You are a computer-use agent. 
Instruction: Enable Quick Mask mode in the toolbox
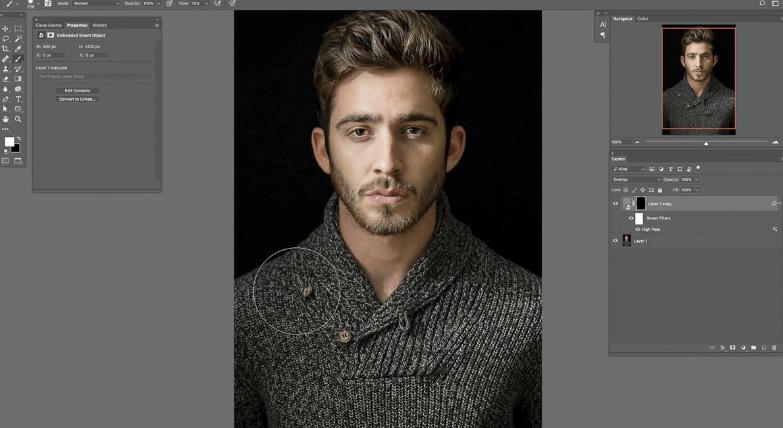pos(5,161)
